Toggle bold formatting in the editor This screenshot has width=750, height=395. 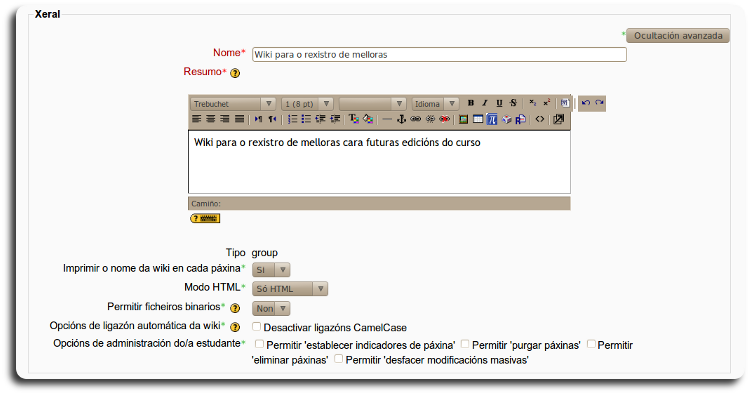click(x=471, y=103)
